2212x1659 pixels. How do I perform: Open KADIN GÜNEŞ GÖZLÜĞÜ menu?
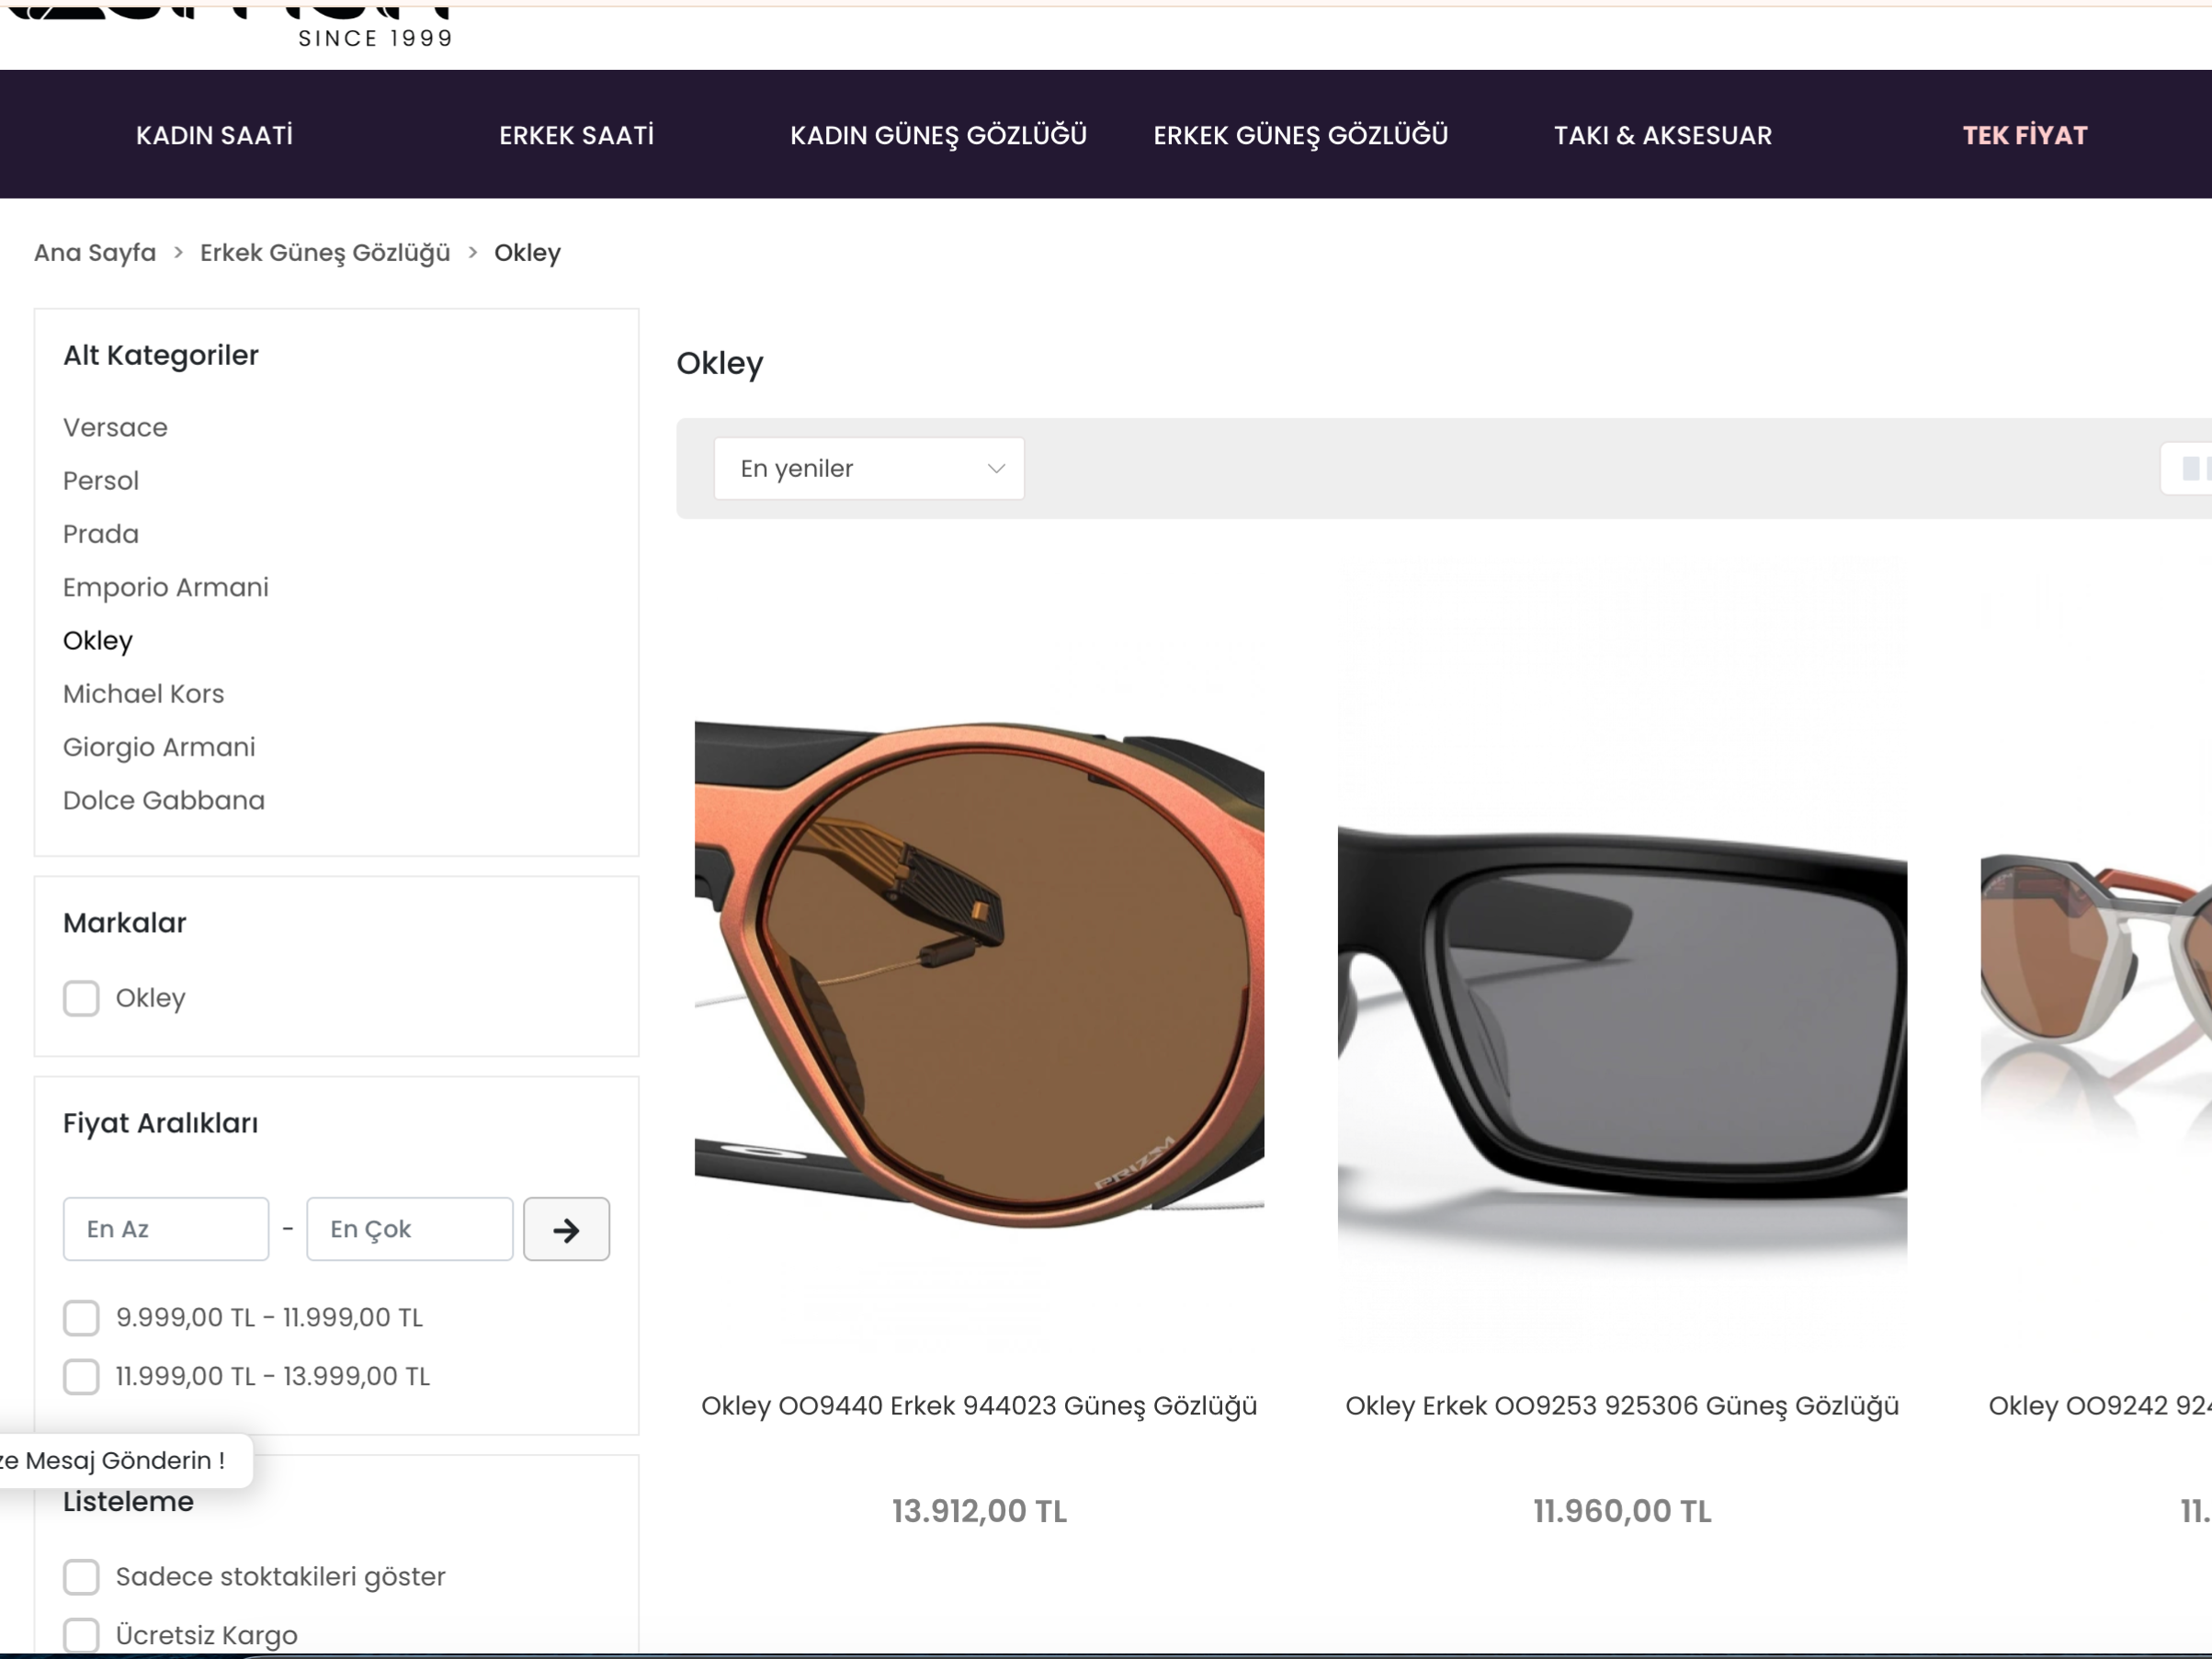coord(938,135)
